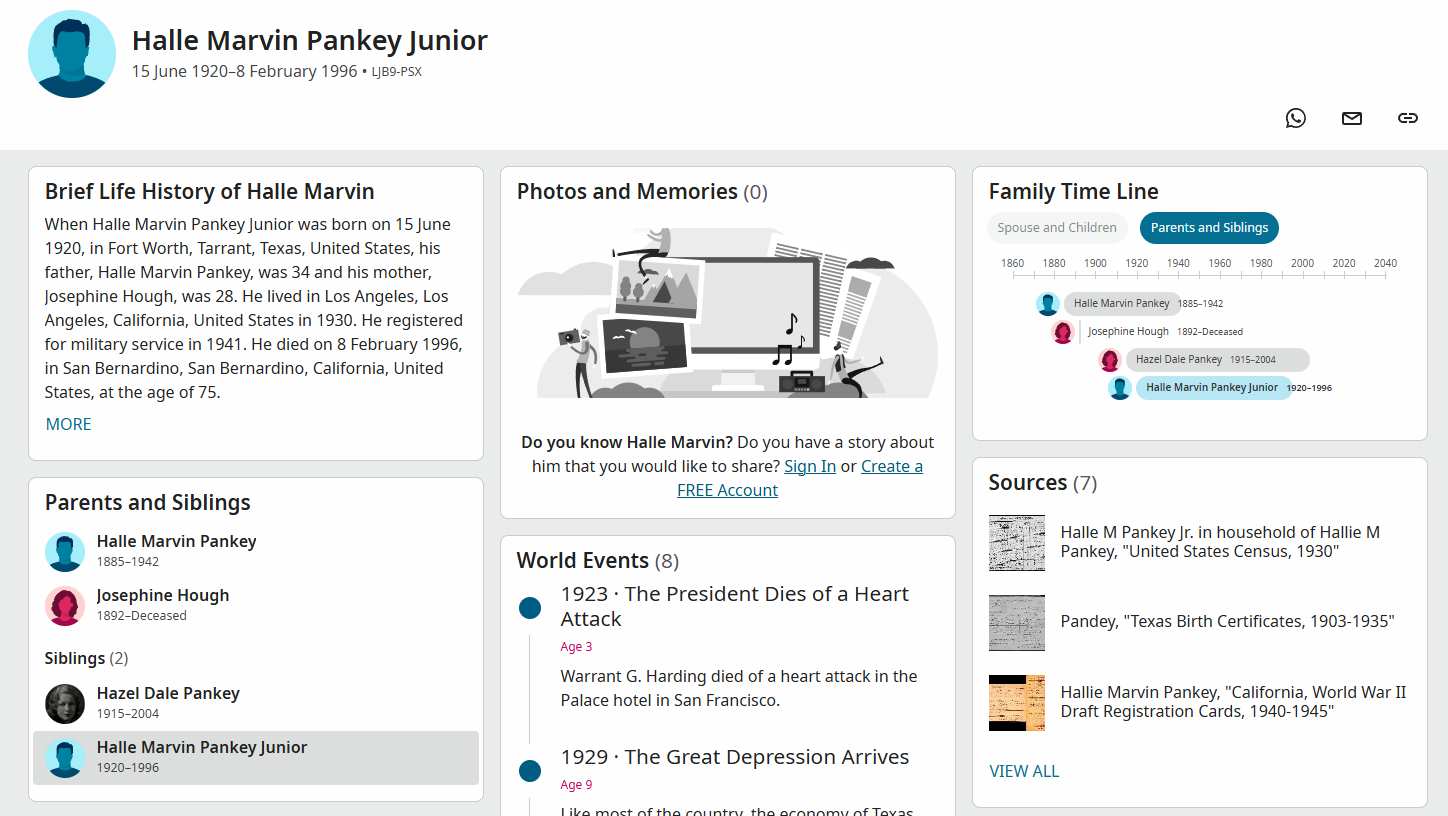Image resolution: width=1448 pixels, height=816 pixels.
Task: Click Josephine Hough's avatar on the timeline
Action: 1063,332
